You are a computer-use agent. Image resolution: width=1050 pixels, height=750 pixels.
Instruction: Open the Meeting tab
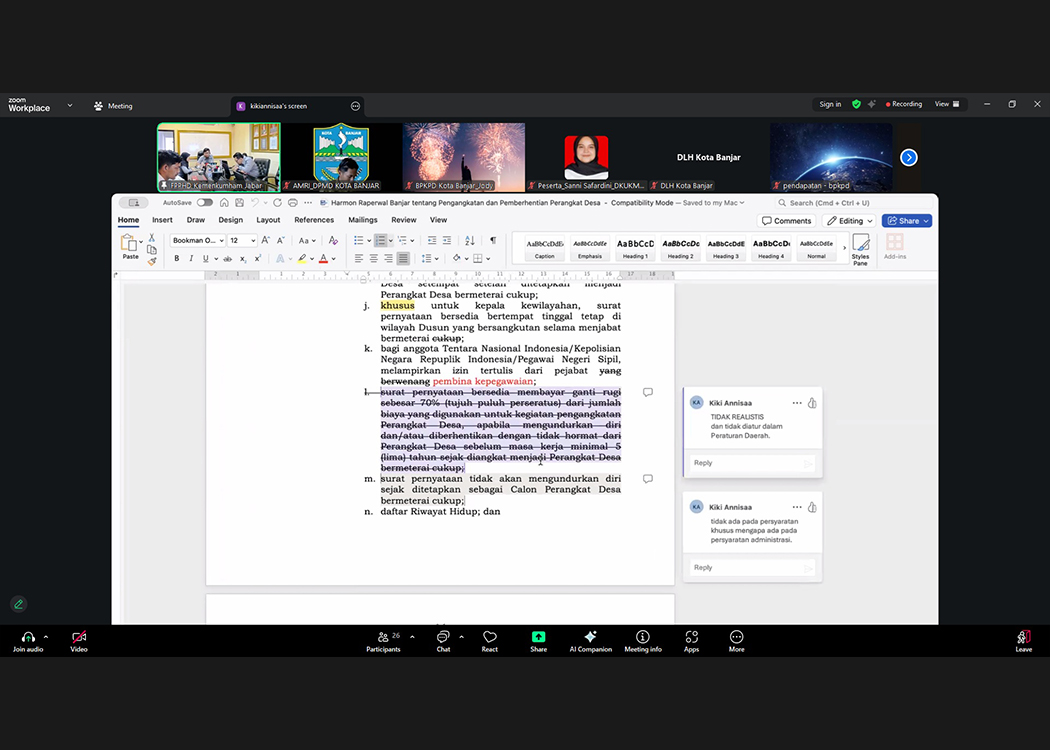(113, 106)
